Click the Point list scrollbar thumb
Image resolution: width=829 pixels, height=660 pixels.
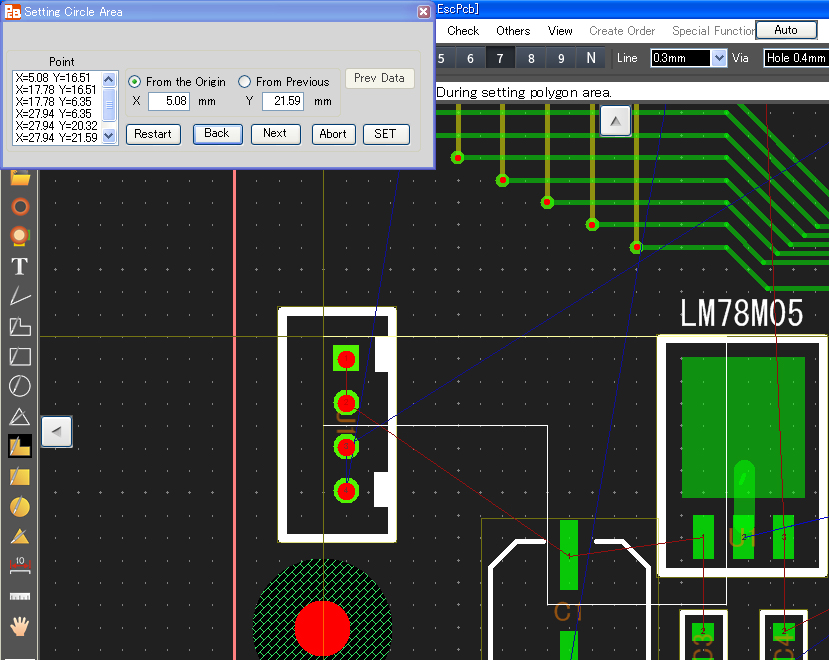pos(109,105)
